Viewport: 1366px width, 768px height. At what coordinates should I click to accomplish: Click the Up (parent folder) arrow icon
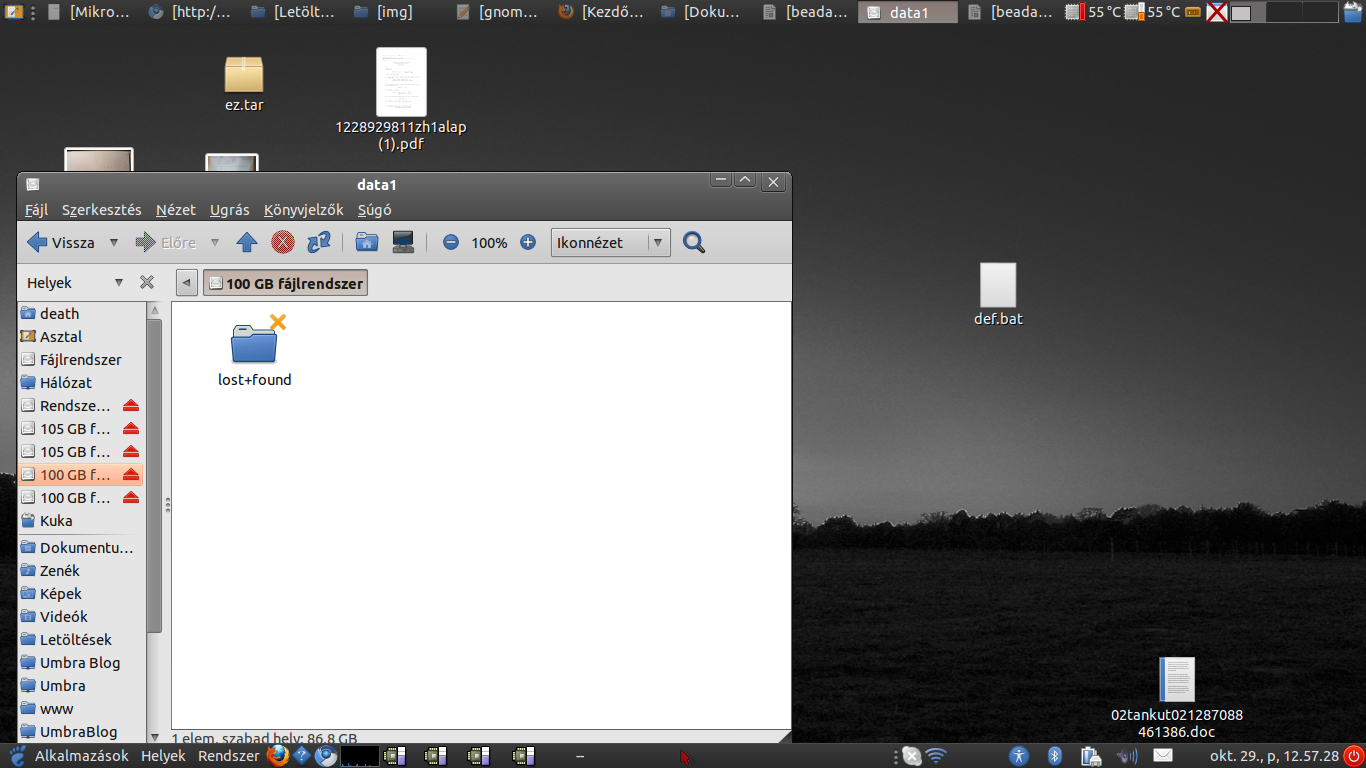point(247,242)
